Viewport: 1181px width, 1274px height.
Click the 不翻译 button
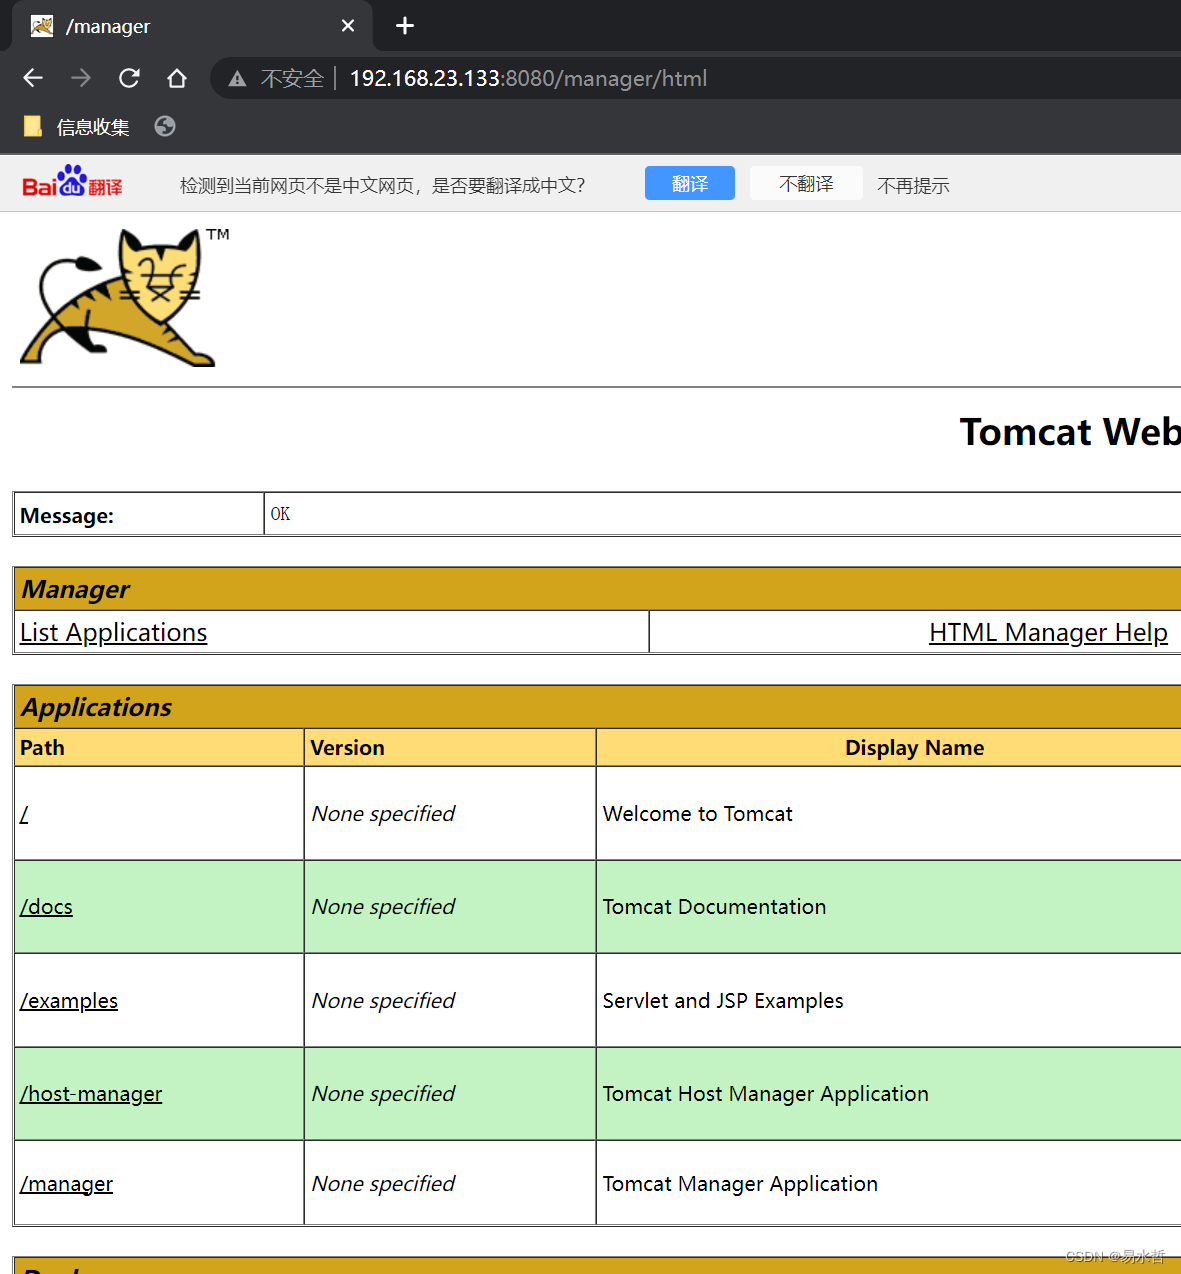[806, 183]
